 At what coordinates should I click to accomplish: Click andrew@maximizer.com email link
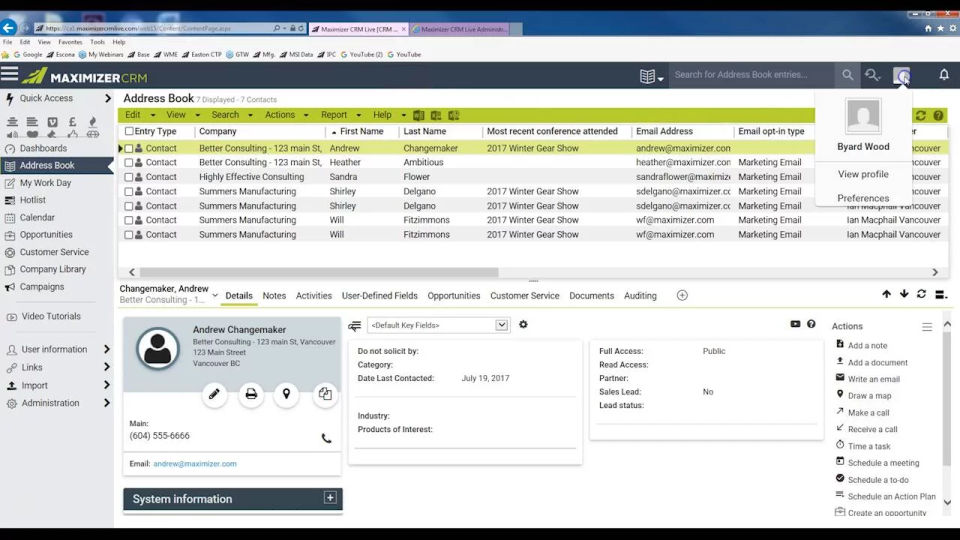(195, 463)
